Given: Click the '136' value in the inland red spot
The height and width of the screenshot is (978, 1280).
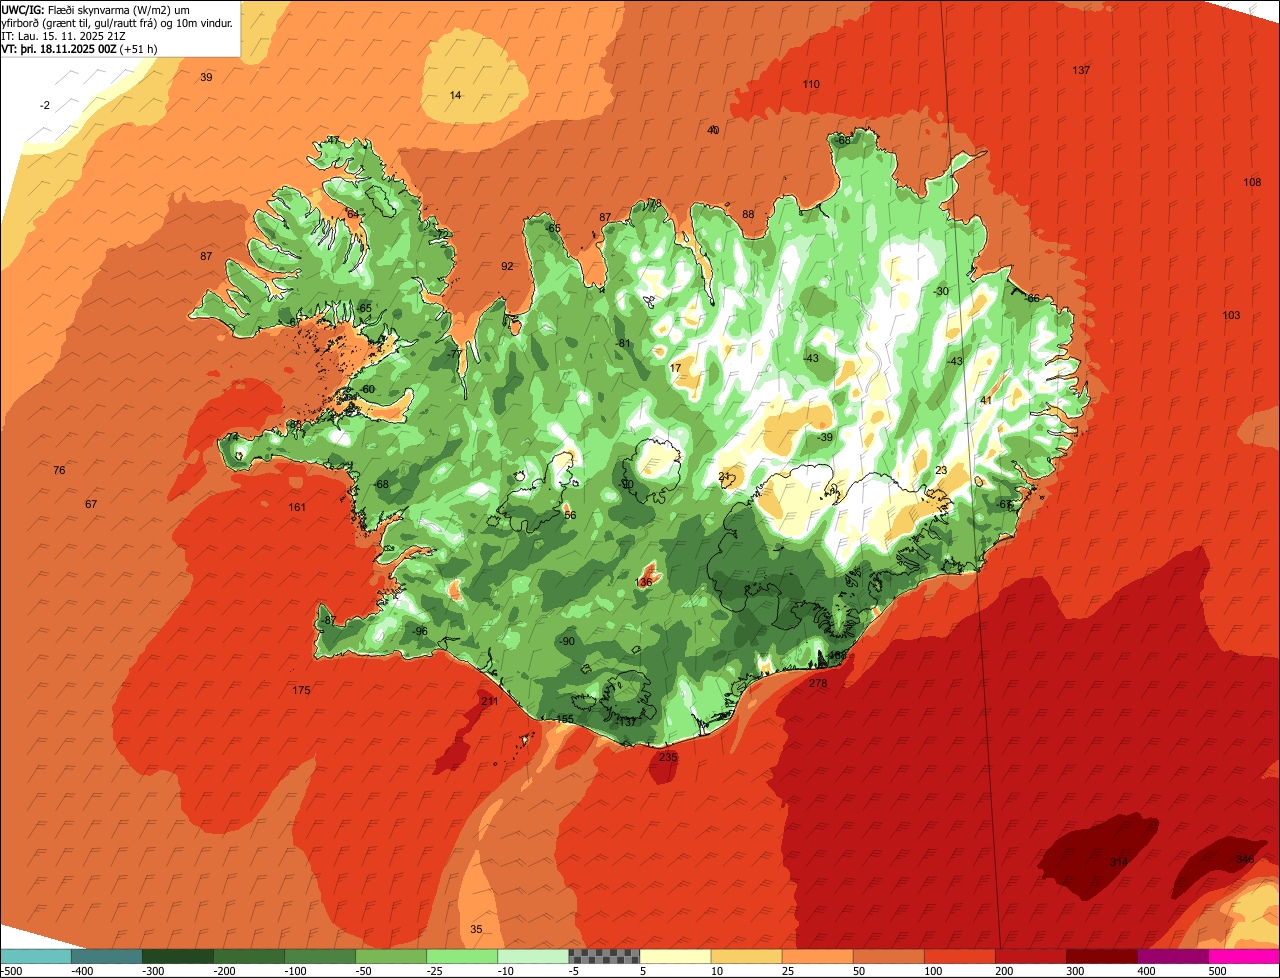Looking at the screenshot, I should [x=644, y=582].
